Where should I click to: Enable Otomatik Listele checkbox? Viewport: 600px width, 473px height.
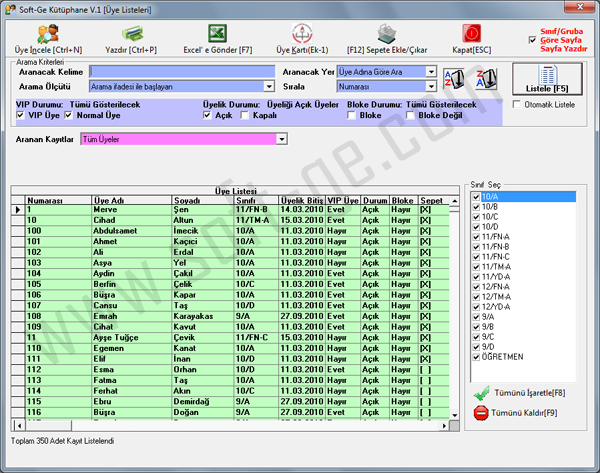(517, 104)
